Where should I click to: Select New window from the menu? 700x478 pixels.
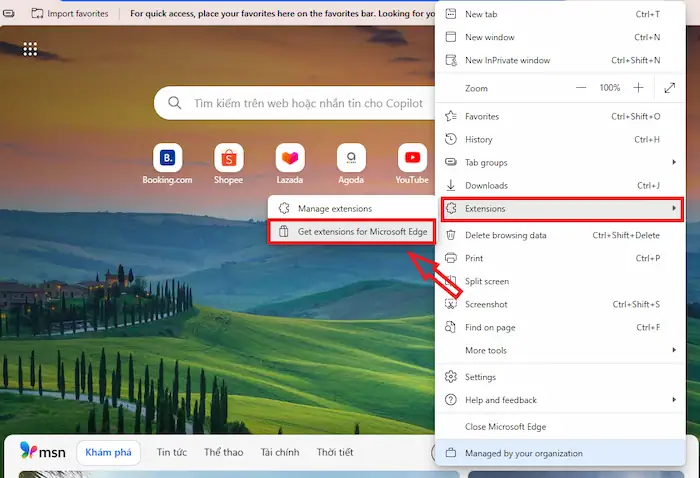[x=560, y=37]
